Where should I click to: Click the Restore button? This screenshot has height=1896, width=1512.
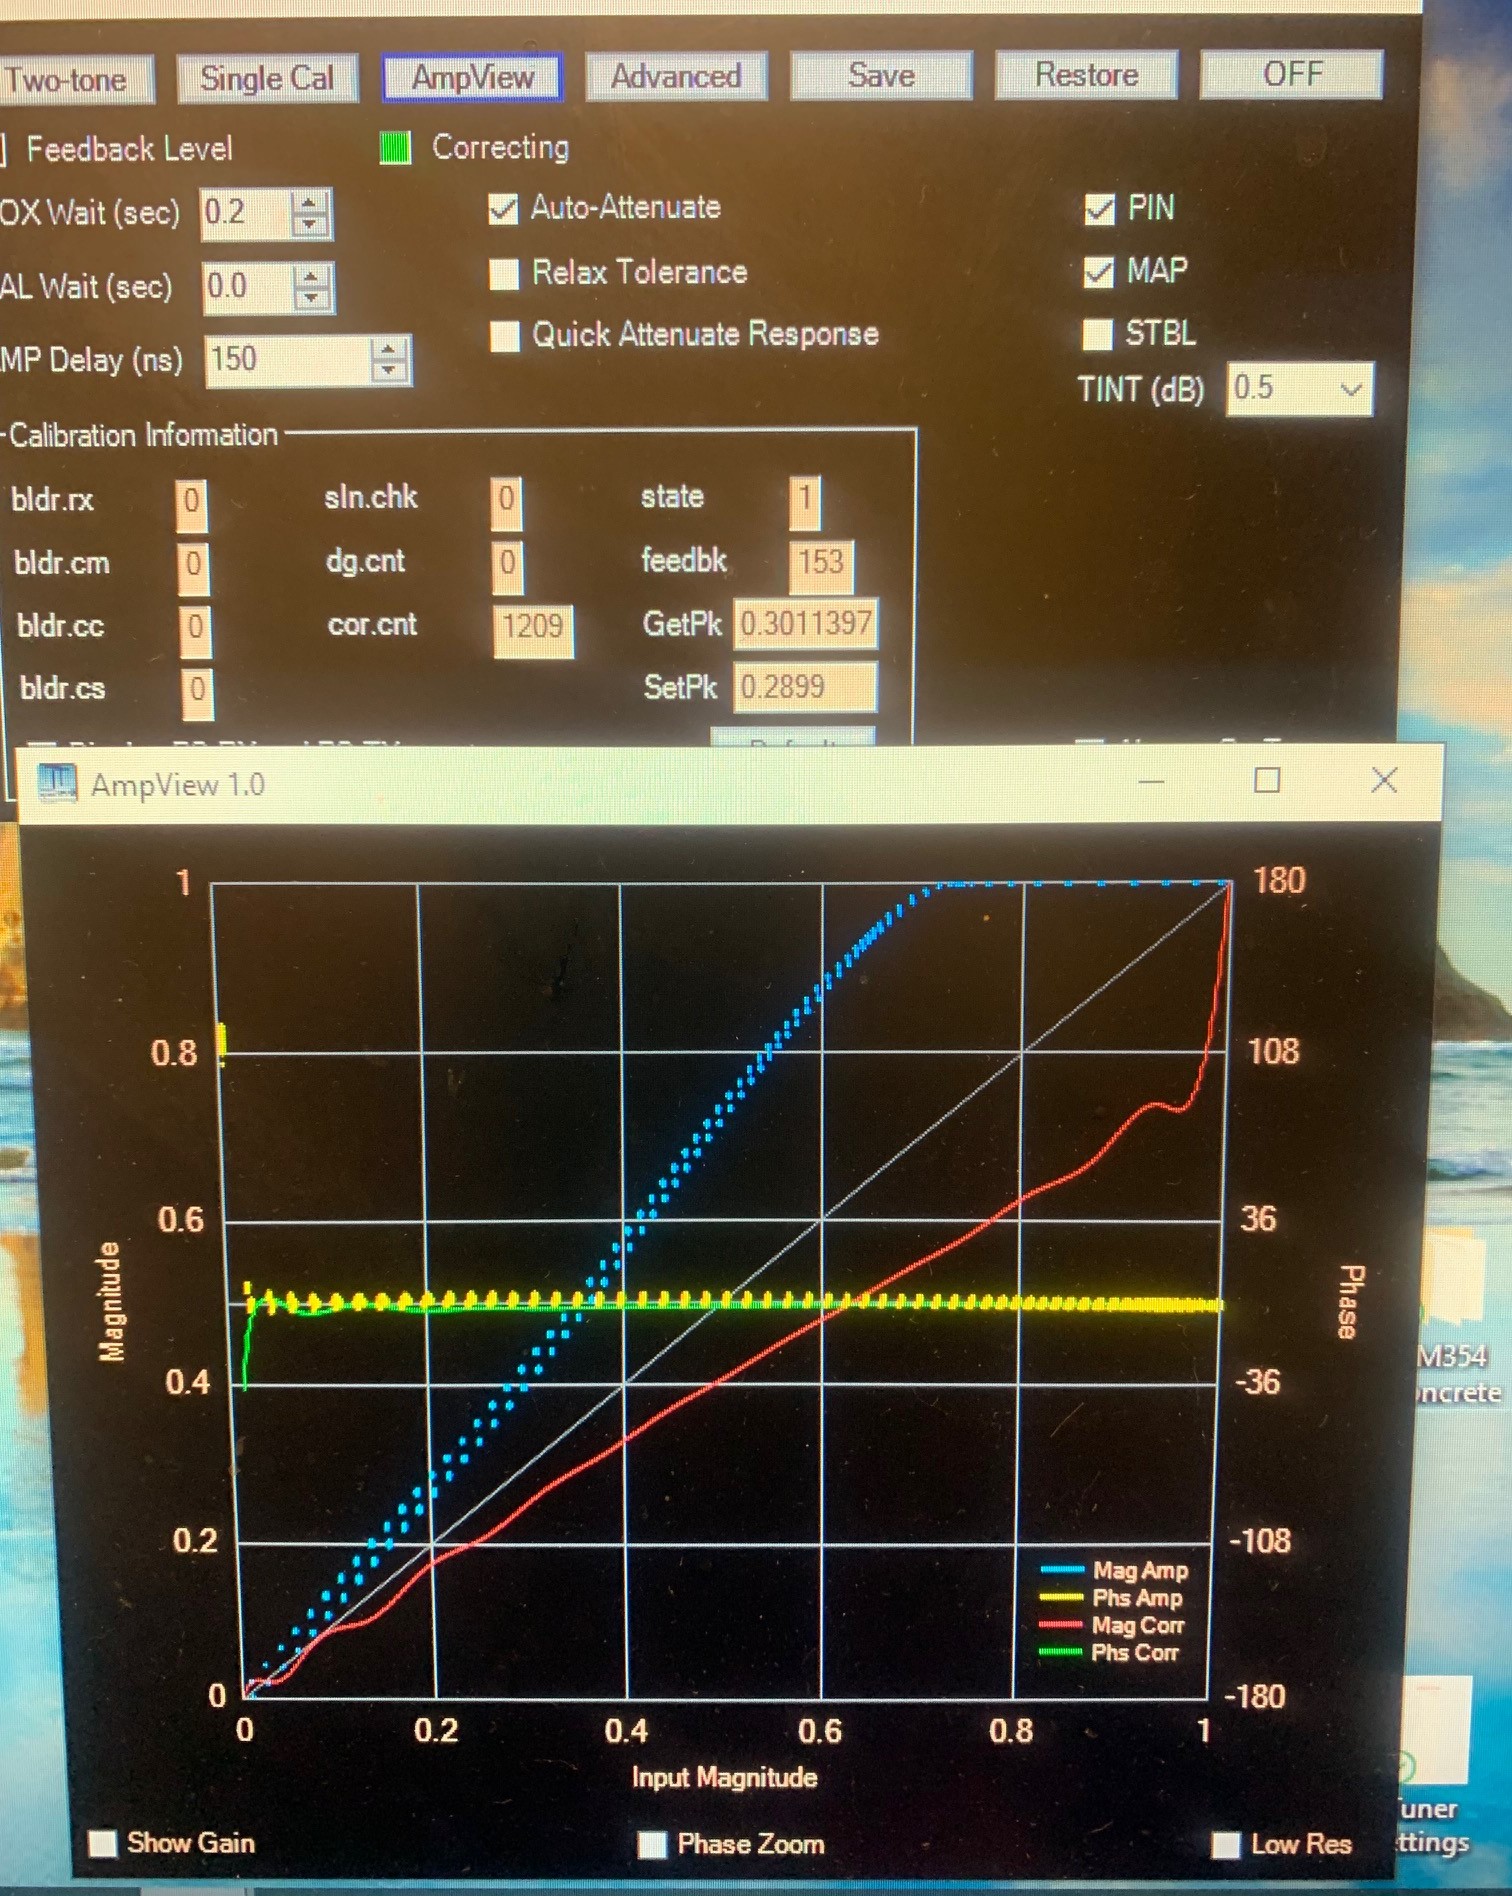click(1086, 74)
